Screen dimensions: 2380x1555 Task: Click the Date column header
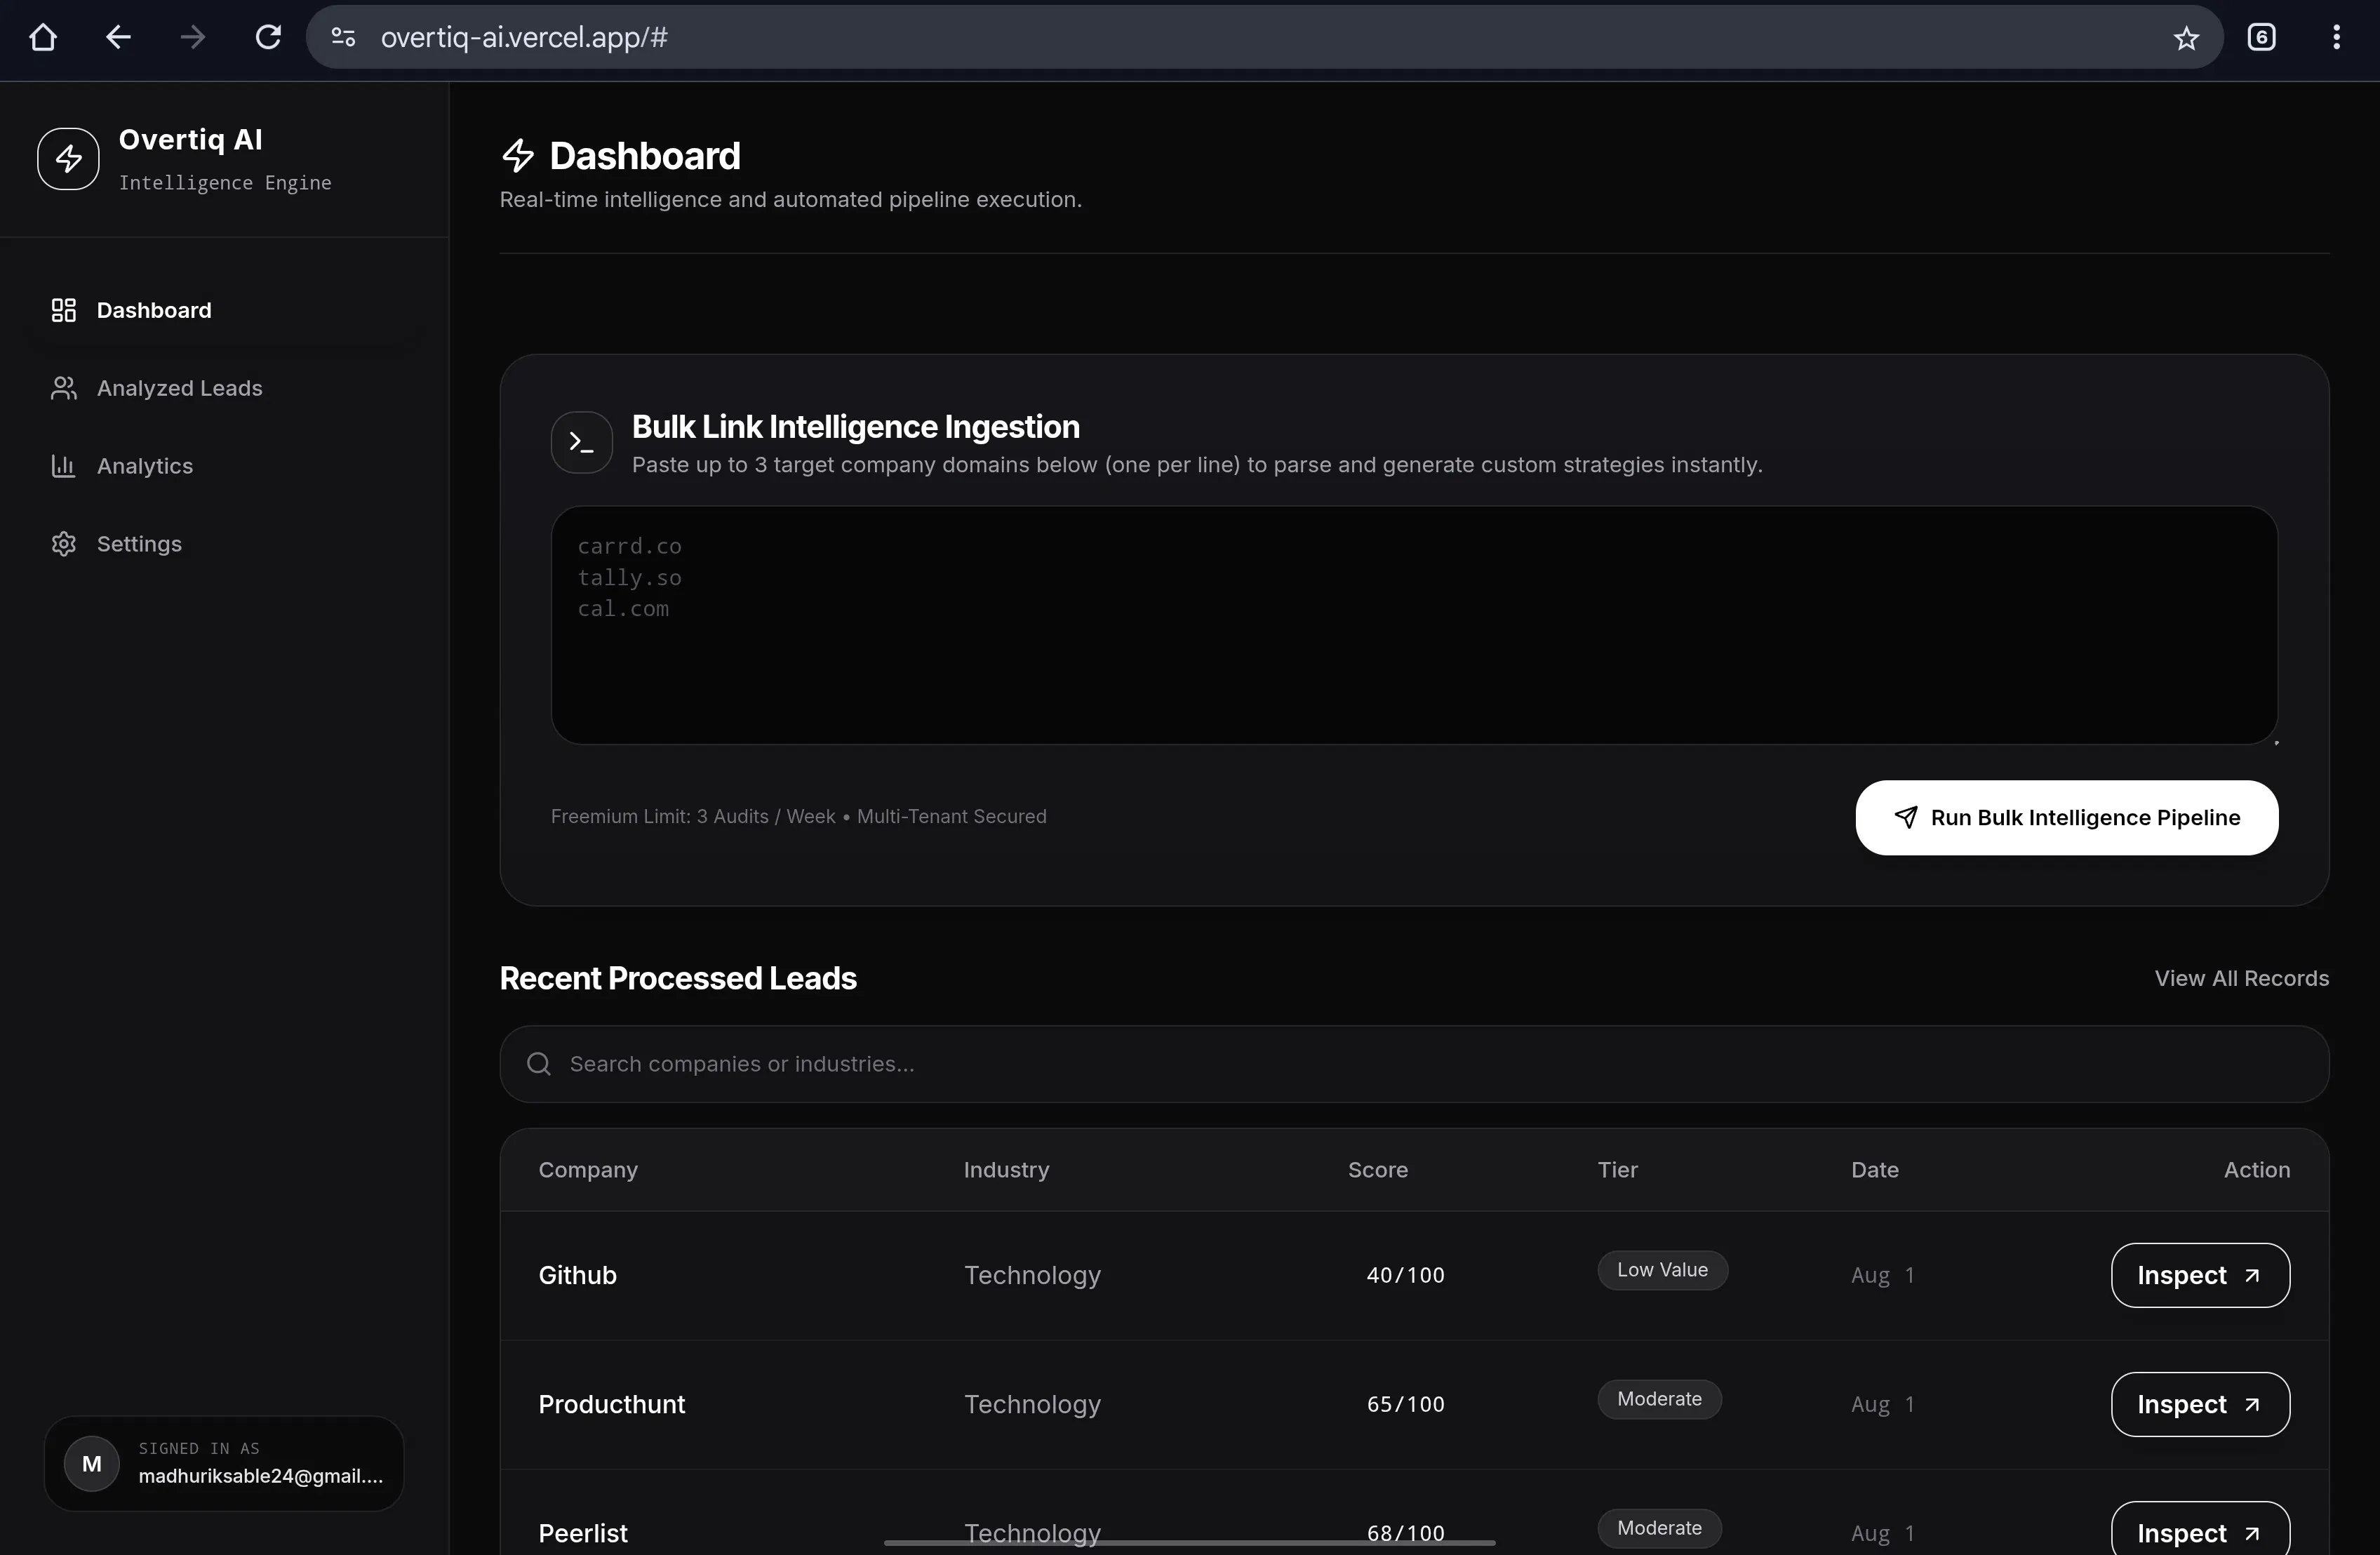click(x=1874, y=1170)
